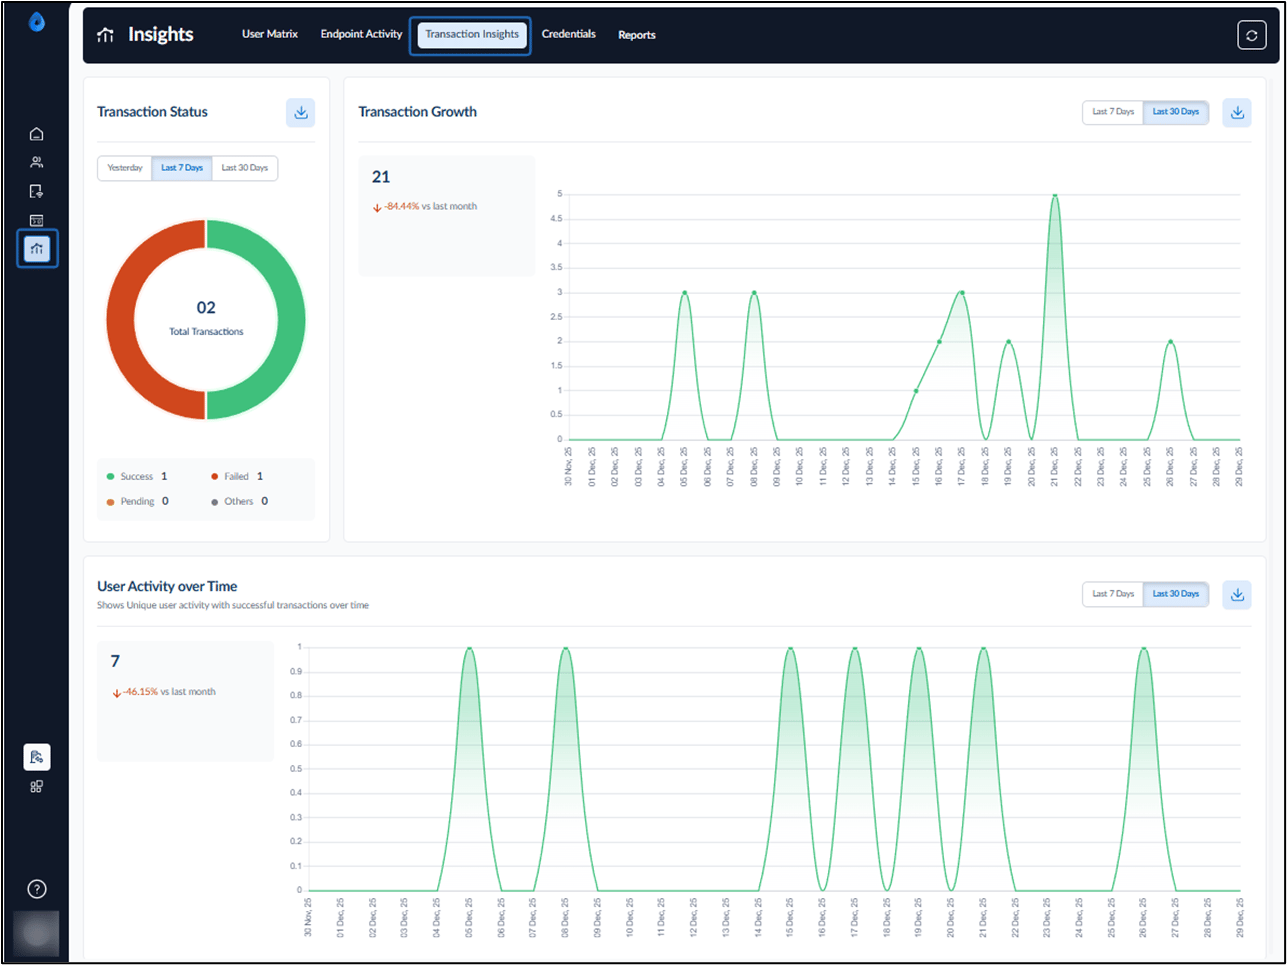
Task: Click the User Activity total value 7
Action: tap(115, 661)
